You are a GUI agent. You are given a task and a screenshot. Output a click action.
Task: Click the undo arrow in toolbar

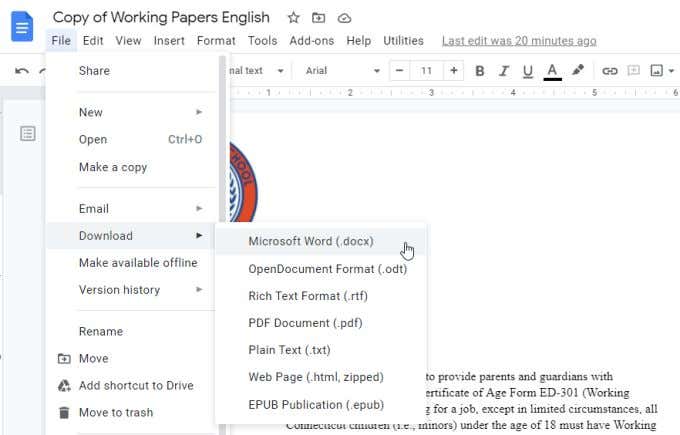coord(22,71)
